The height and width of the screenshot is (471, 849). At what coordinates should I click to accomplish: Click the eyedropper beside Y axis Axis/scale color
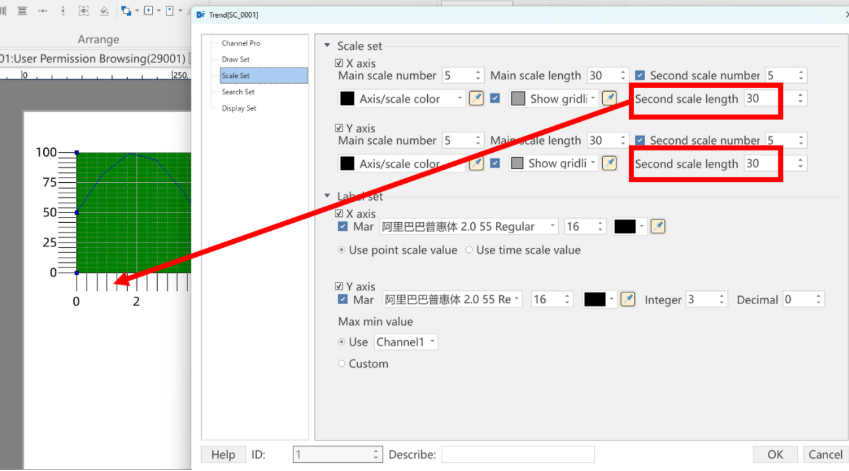pyautogui.click(x=476, y=163)
